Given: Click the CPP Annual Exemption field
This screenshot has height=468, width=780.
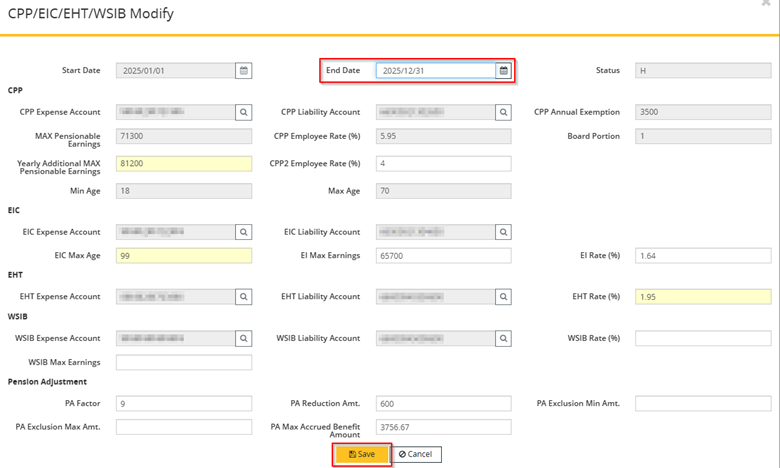Looking at the screenshot, I should click(703, 112).
